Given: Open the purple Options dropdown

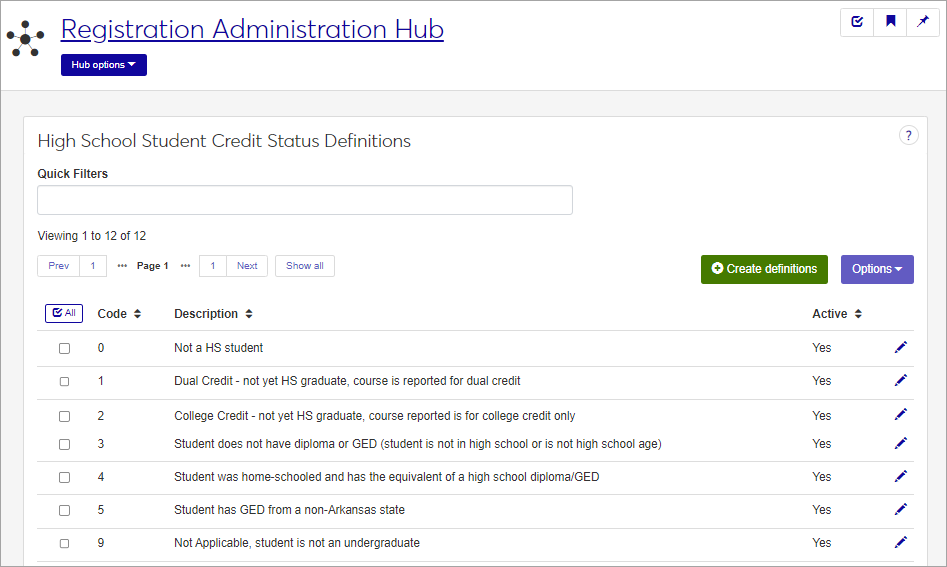Looking at the screenshot, I should point(876,269).
